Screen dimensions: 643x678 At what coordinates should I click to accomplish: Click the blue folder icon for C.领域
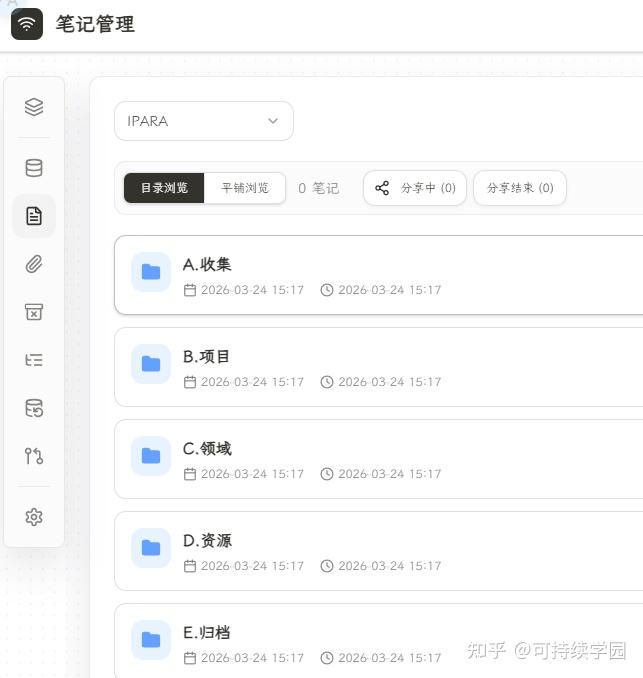151,456
